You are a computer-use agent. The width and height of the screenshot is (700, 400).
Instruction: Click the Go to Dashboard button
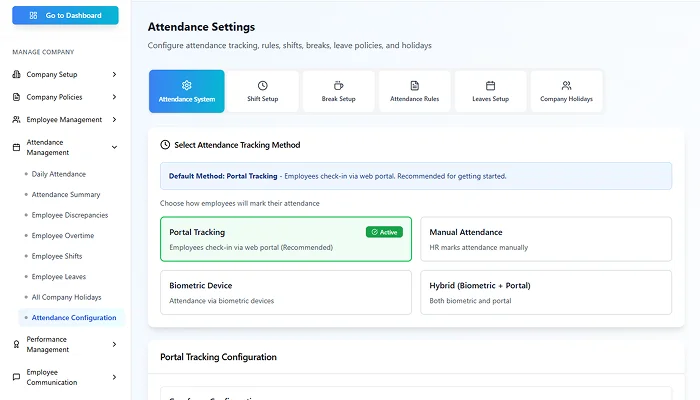[64, 16]
